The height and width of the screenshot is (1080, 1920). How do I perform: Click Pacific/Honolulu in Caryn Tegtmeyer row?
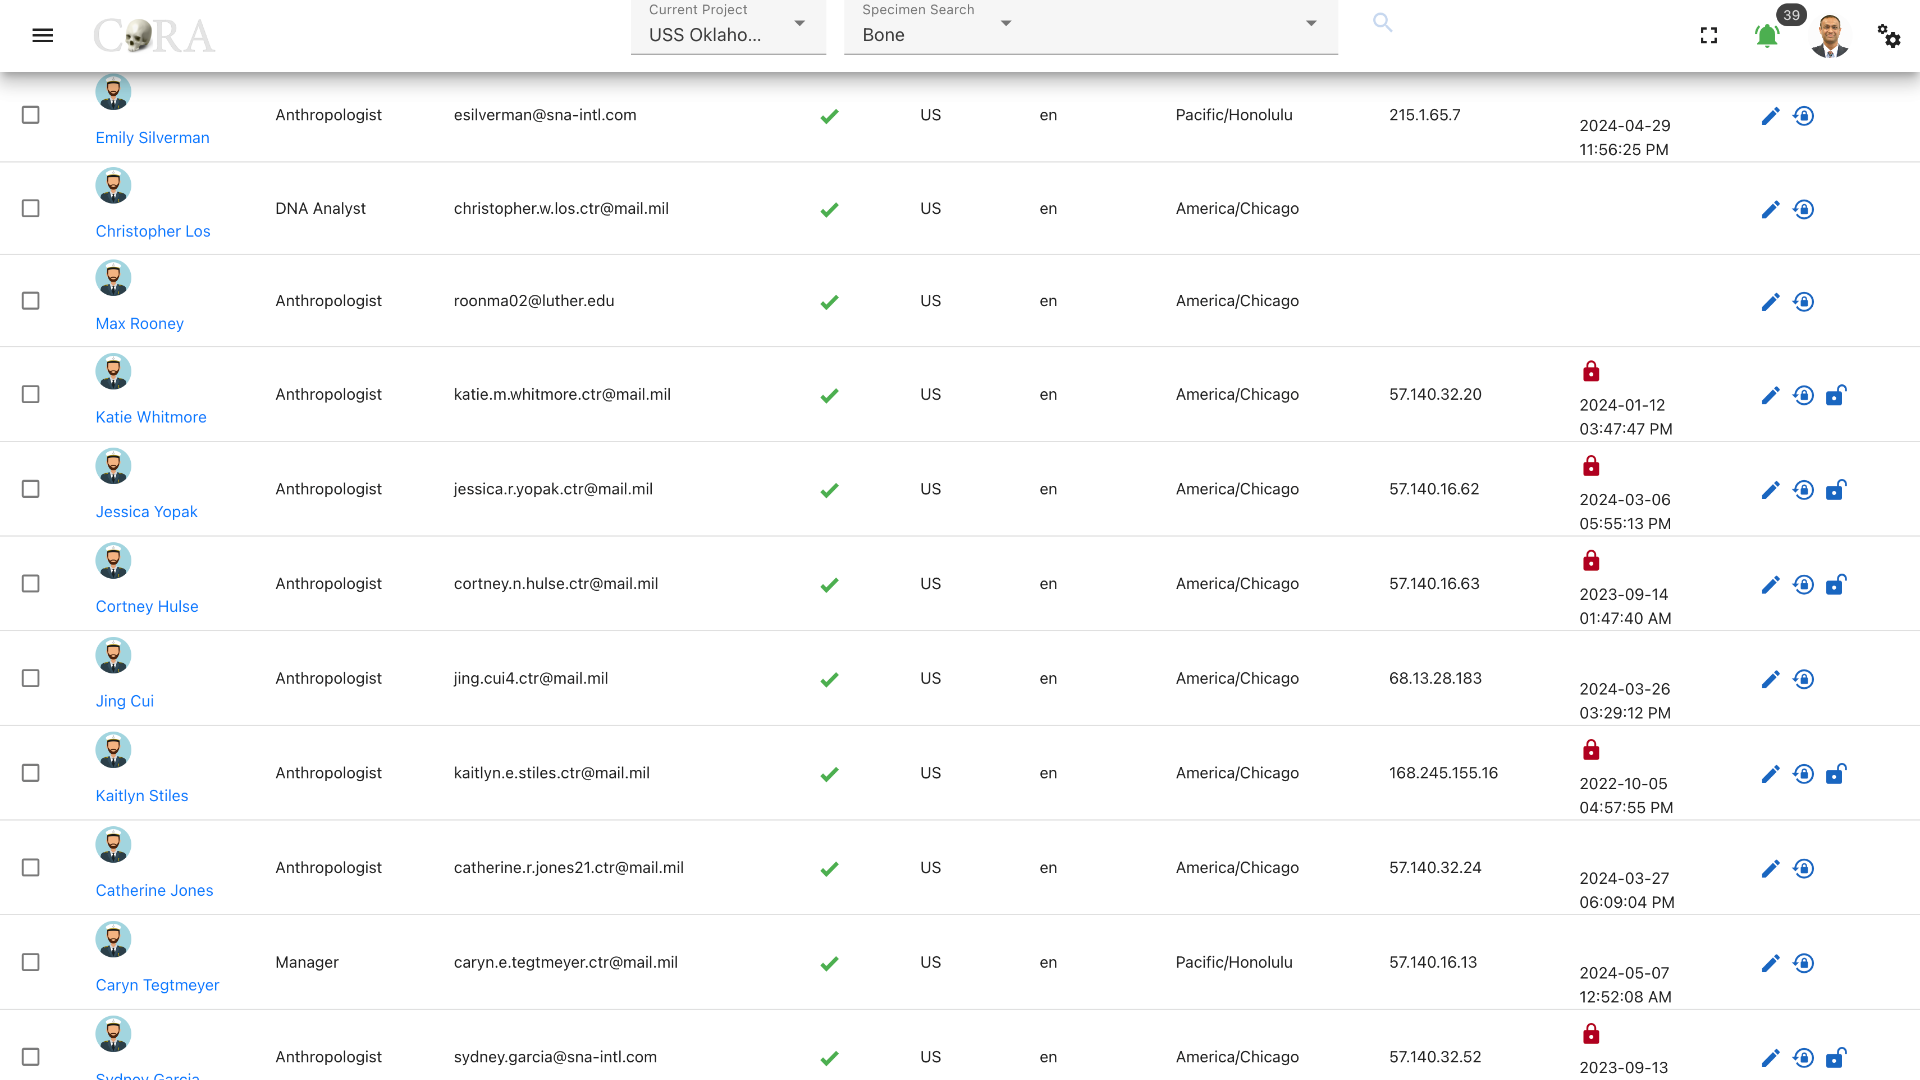pos(1234,962)
